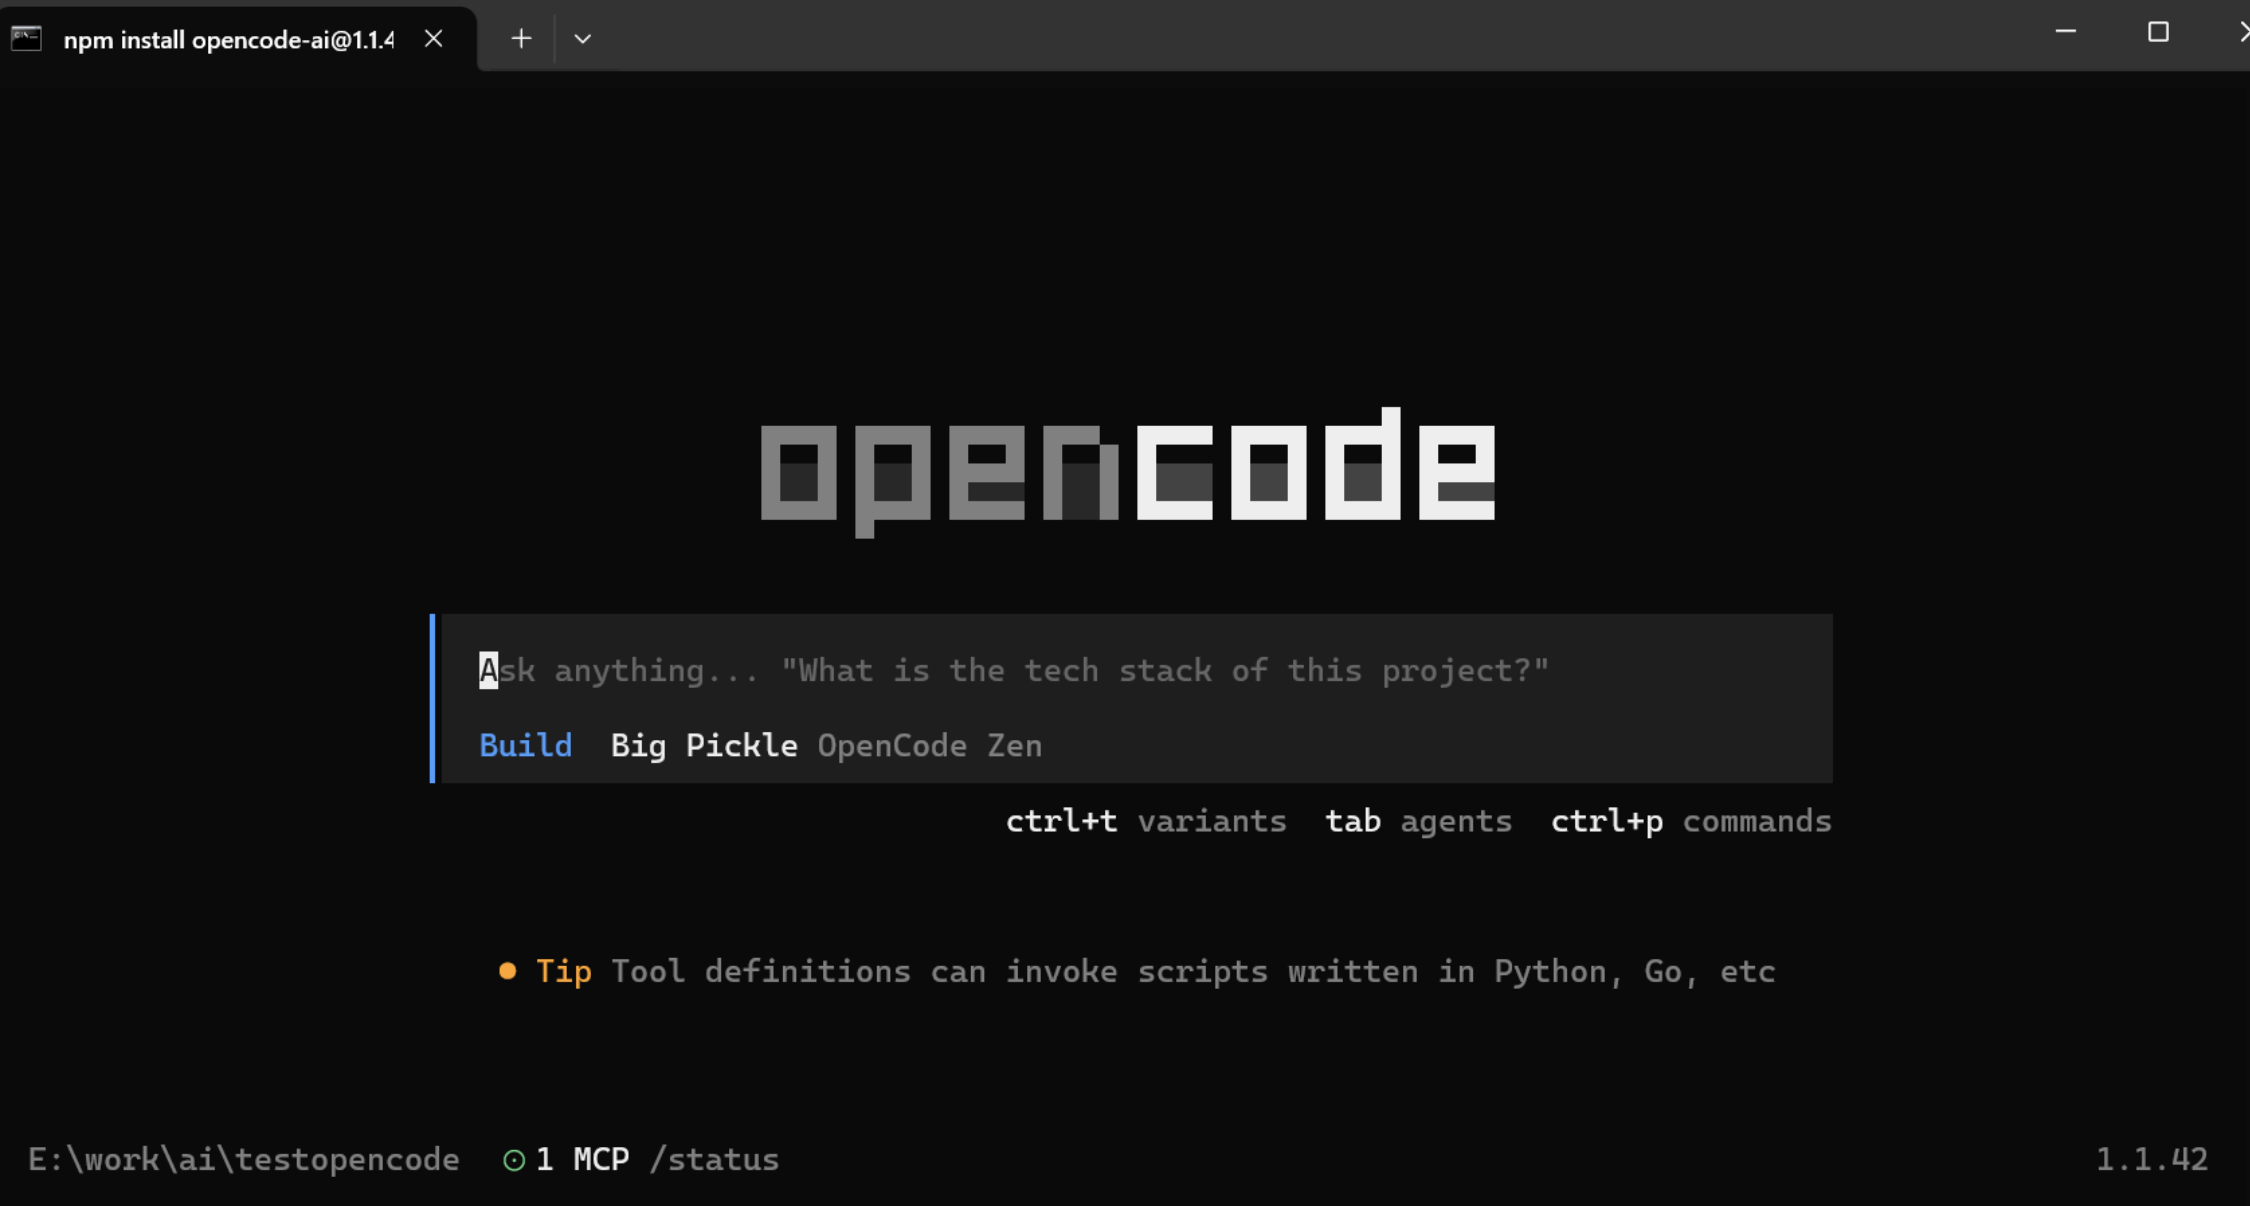Select the npm install opencode-ai tab
Image resolution: width=2250 pixels, height=1206 pixels.
click(x=228, y=39)
